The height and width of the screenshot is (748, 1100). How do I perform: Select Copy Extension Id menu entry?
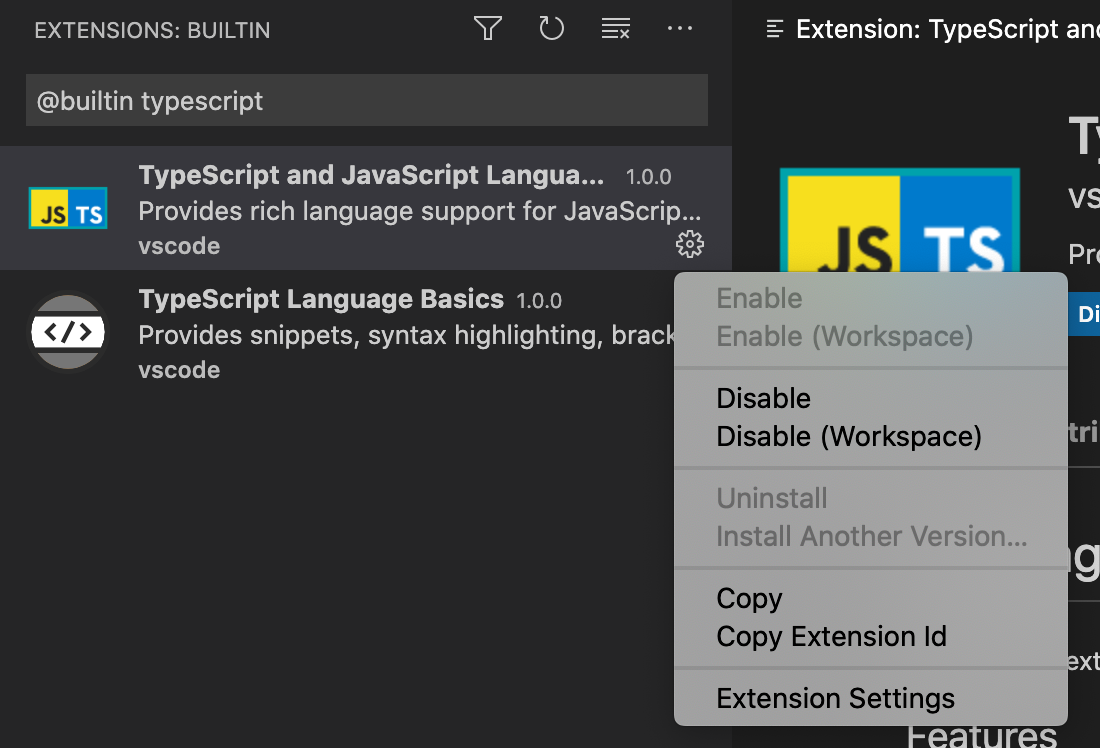coord(831,636)
